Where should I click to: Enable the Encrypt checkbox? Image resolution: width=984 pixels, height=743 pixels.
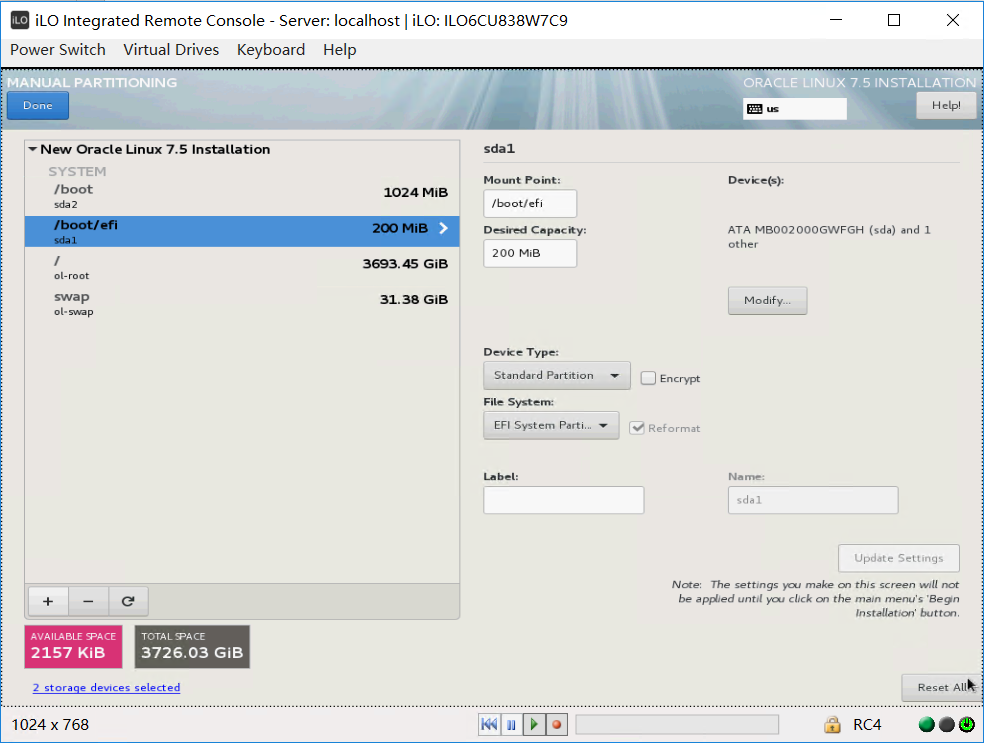point(648,378)
